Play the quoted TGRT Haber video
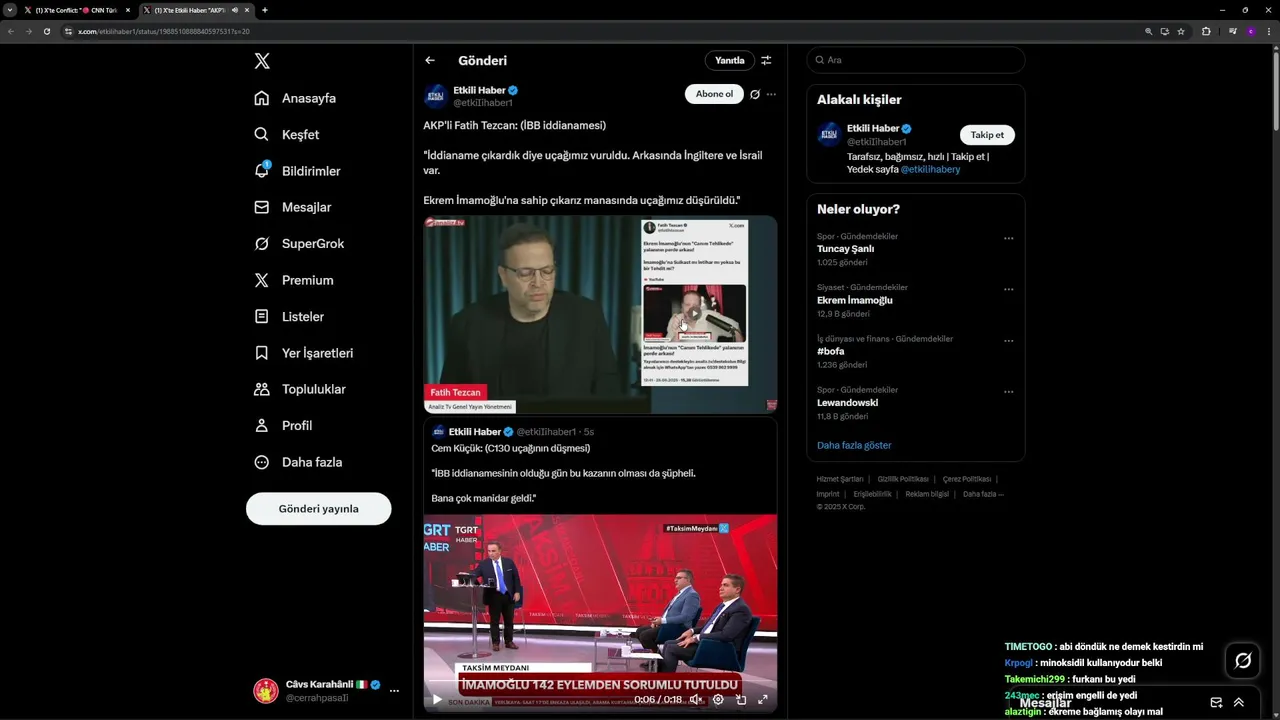 436,700
